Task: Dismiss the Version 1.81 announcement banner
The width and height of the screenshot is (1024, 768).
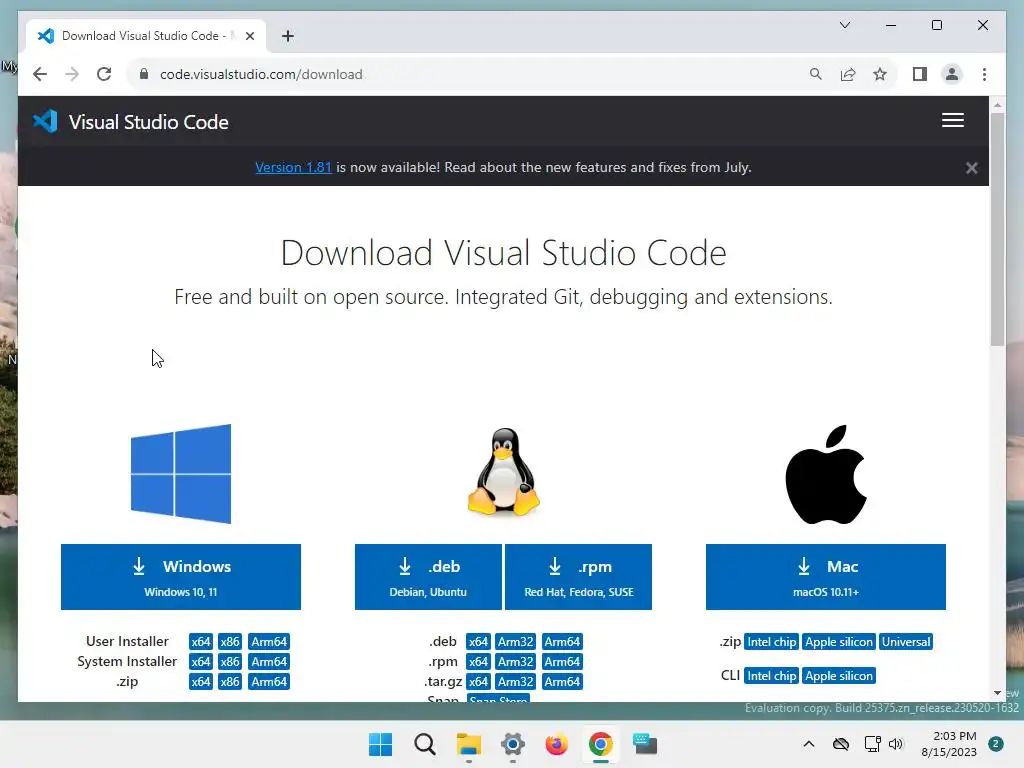Action: 971,168
